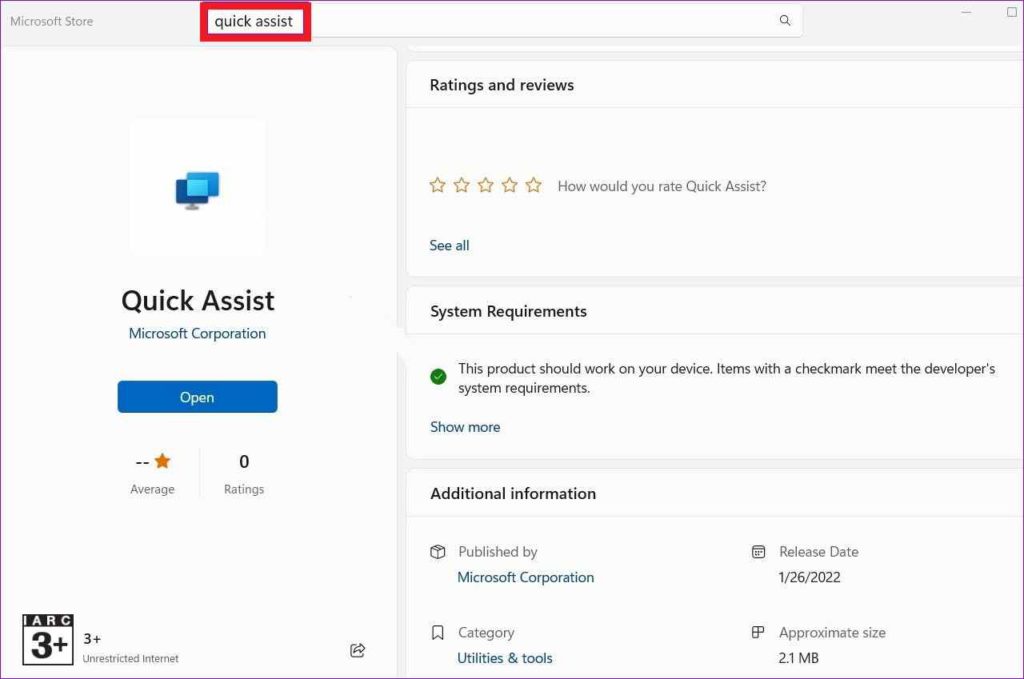Click the Quick Assist app logo
The height and width of the screenshot is (679, 1024).
pos(197,189)
